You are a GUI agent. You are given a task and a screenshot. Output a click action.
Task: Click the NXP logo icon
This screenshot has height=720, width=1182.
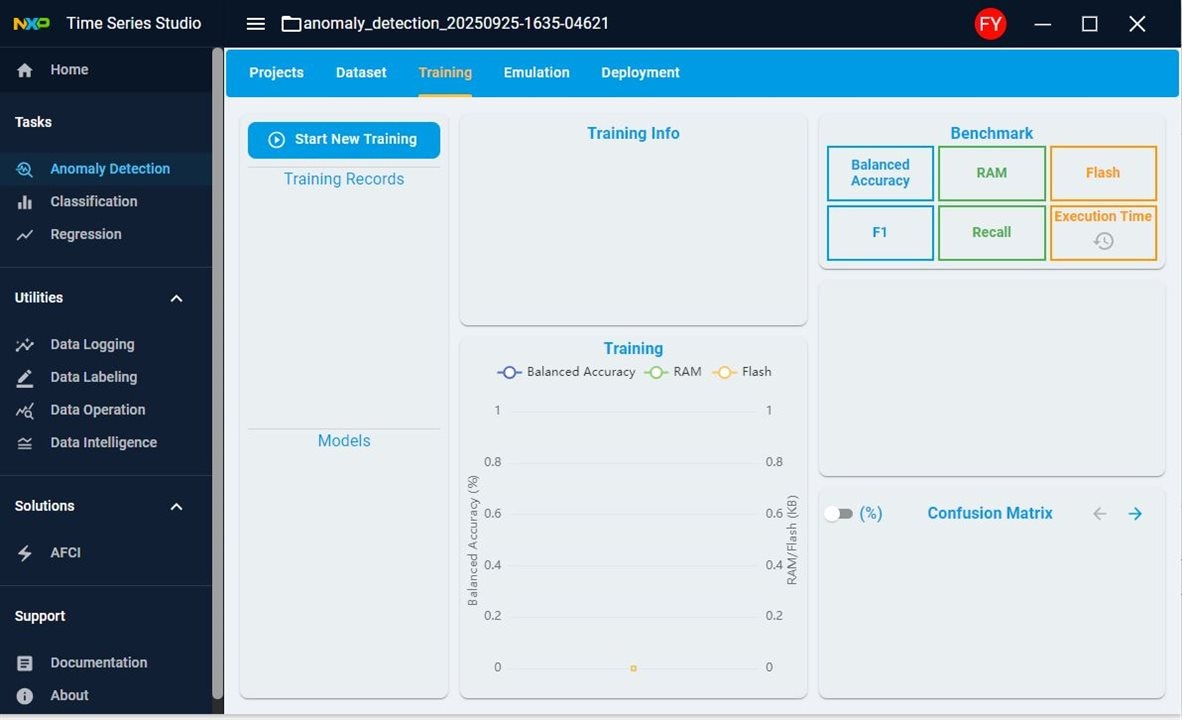coord(32,23)
